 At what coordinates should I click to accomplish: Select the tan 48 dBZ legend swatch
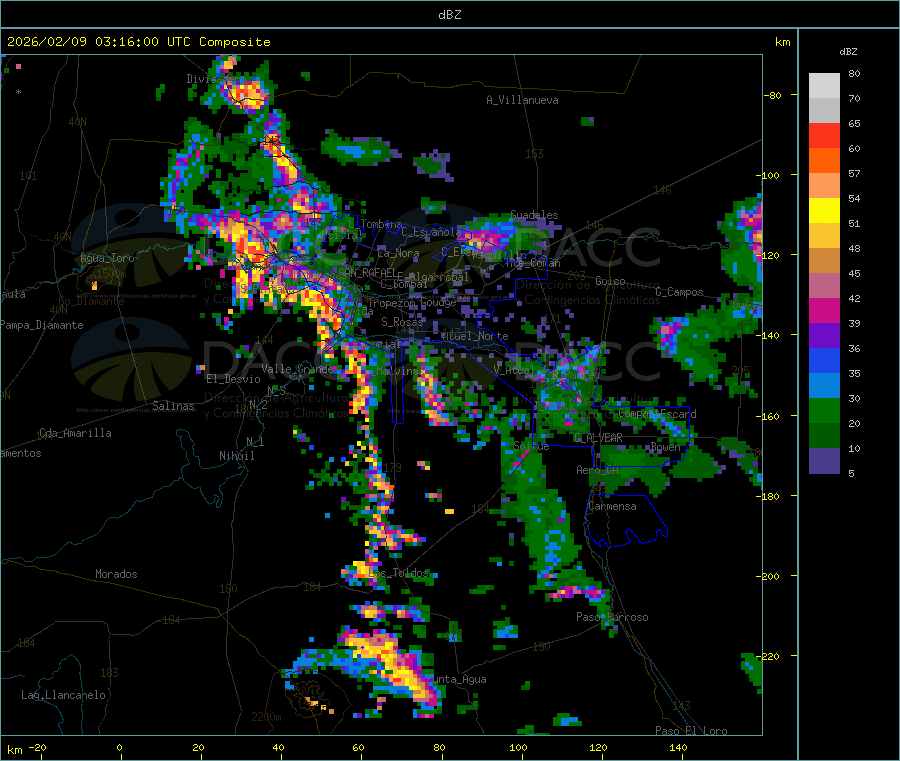824,261
